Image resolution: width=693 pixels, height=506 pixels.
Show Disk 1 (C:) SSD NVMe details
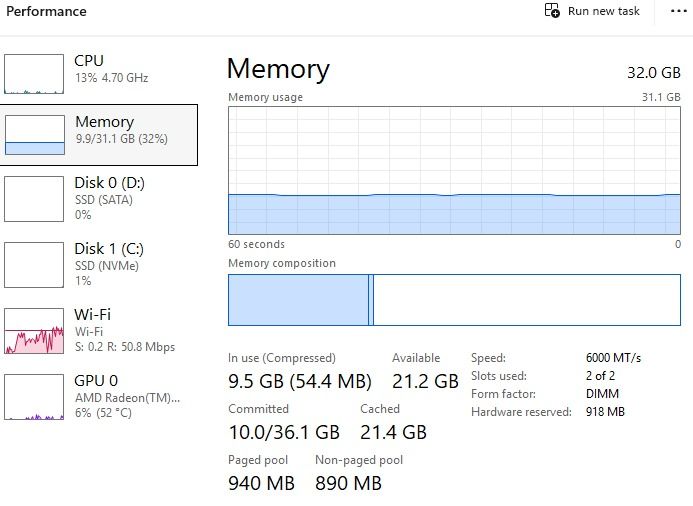99,265
